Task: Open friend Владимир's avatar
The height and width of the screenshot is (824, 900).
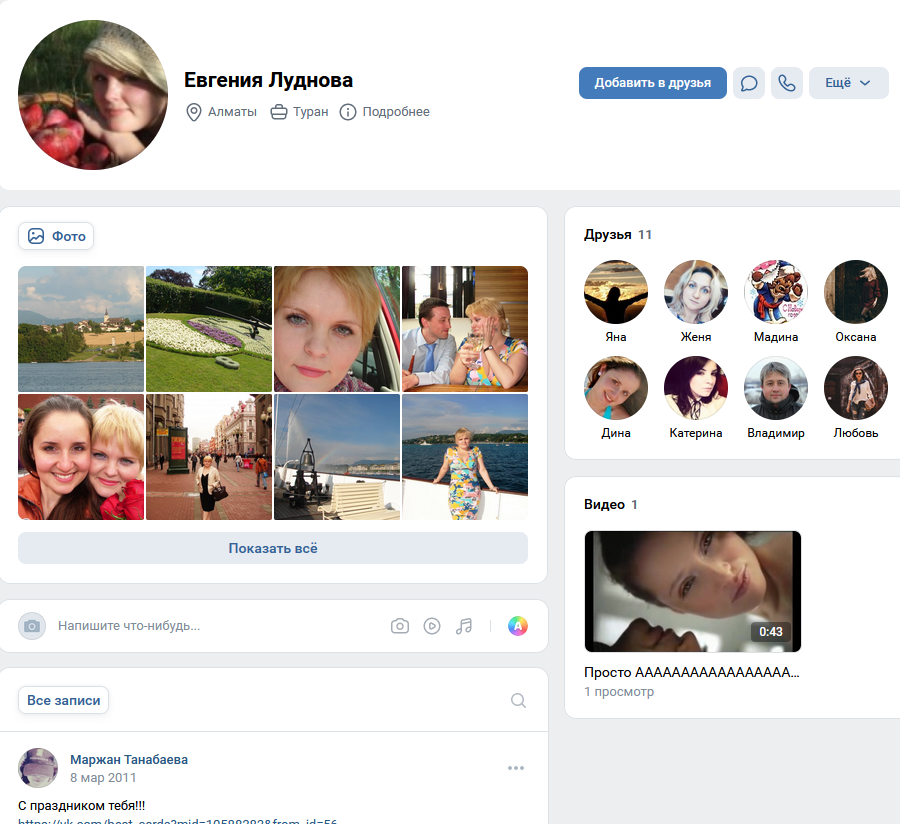Action: [x=776, y=388]
